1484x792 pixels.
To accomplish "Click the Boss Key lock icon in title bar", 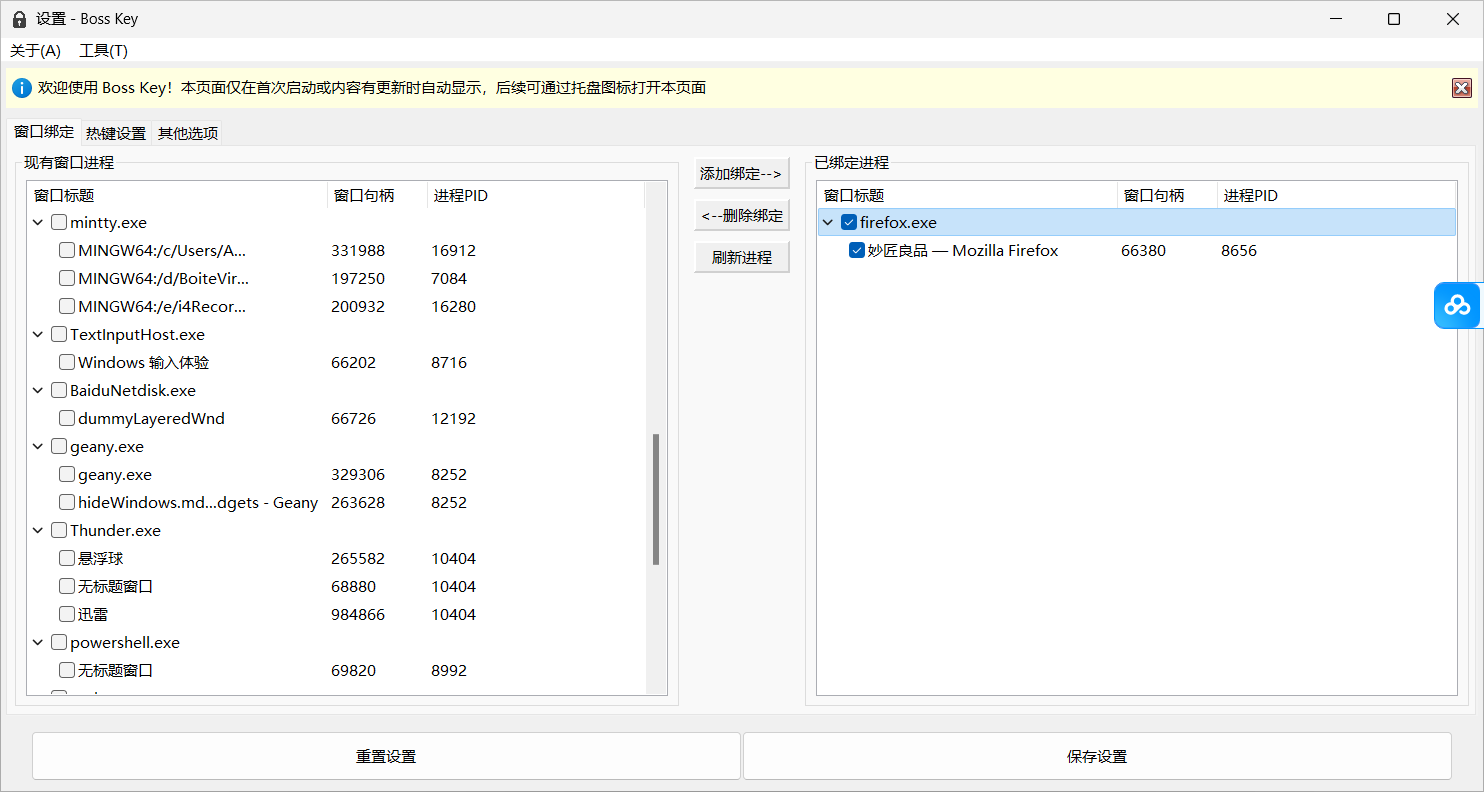I will pos(19,19).
